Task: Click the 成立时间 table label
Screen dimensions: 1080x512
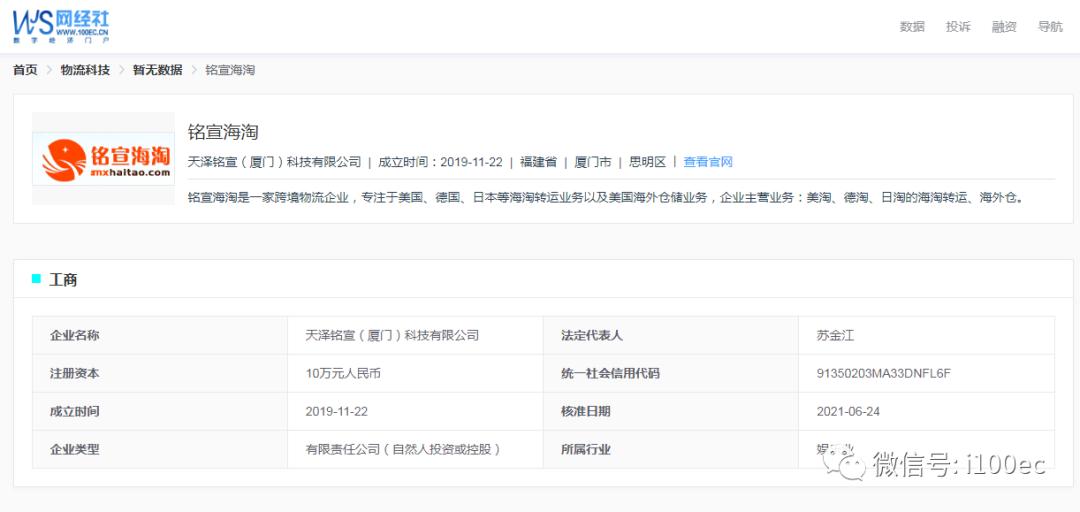Action: point(74,411)
